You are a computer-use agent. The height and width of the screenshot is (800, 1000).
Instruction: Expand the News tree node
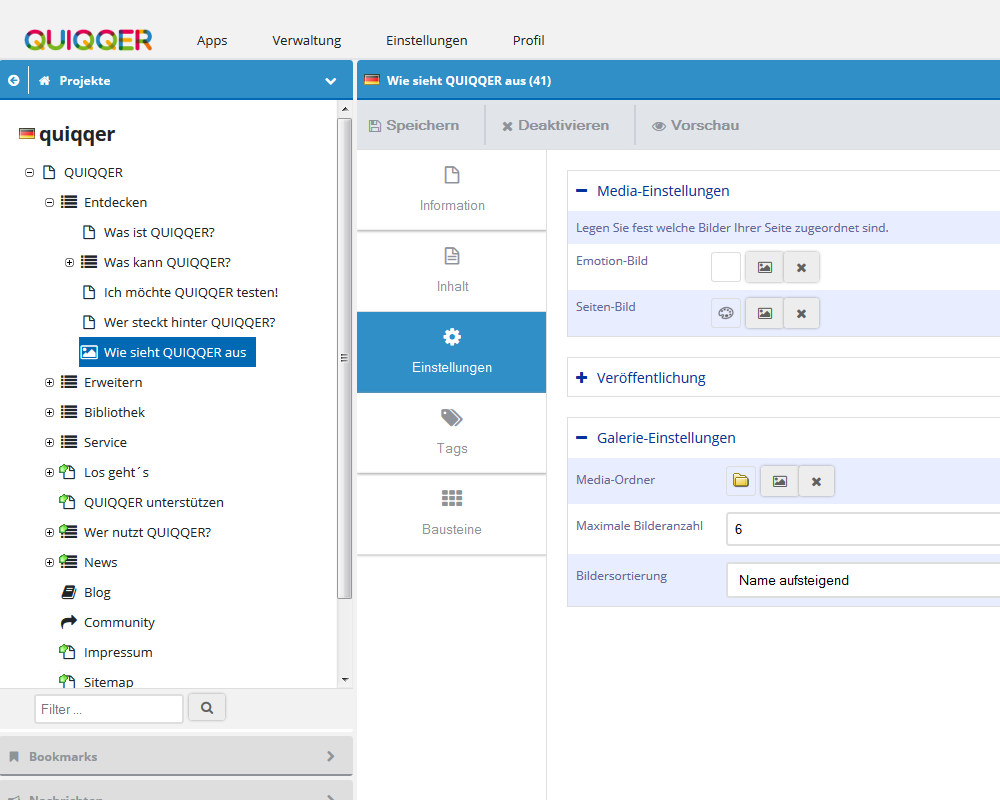(49, 562)
